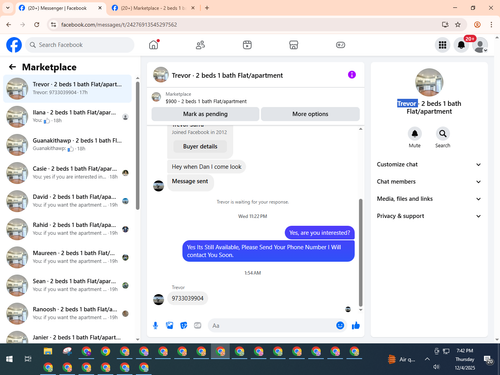Open the Facebook Home feed icon
This screenshot has width=500, height=375.
click(x=154, y=45)
